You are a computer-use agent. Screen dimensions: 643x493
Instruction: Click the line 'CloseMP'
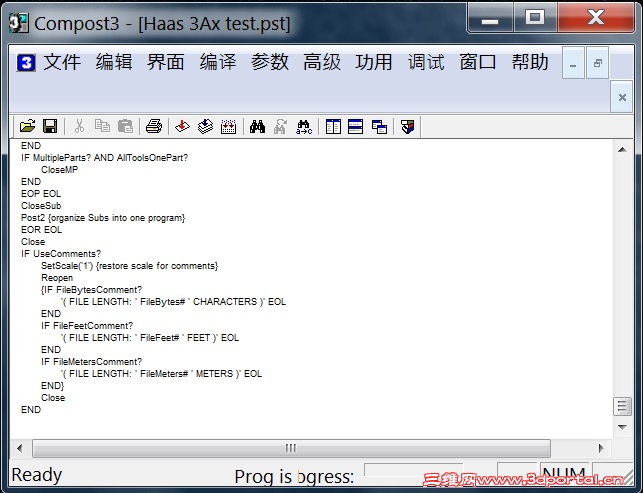(x=59, y=170)
